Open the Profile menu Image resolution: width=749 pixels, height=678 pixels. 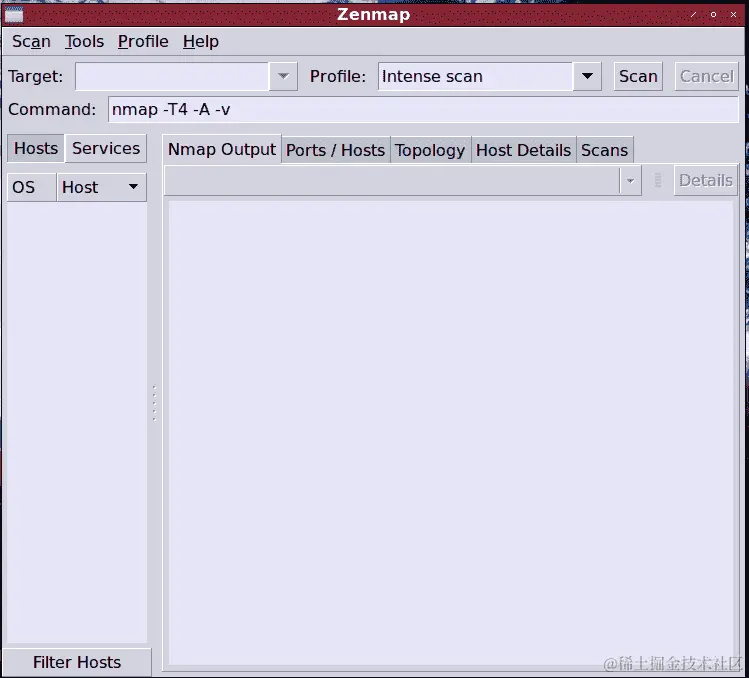click(x=143, y=42)
